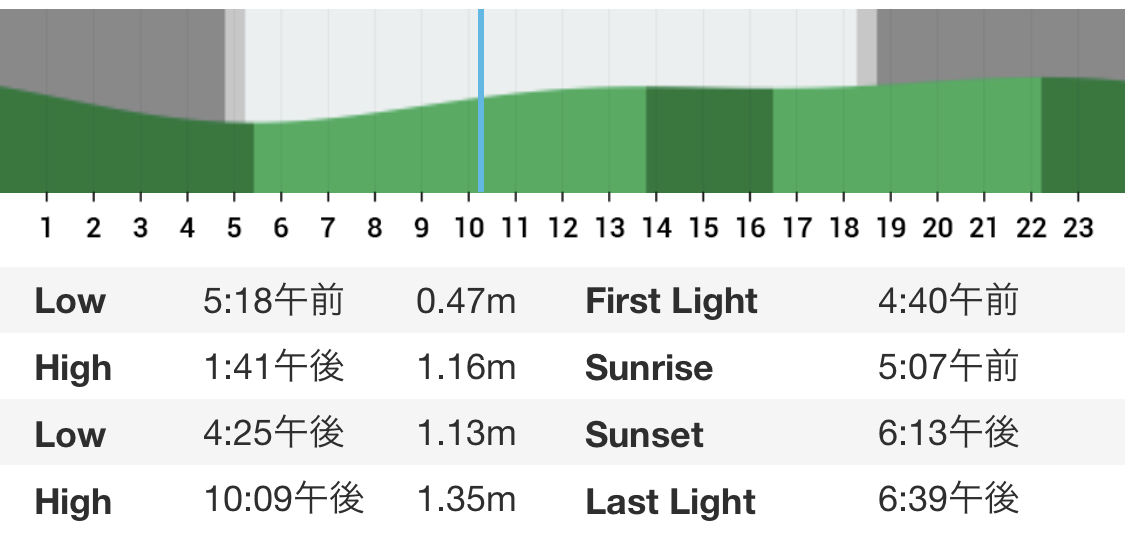This screenshot has height=545, width=1125.
Task: Click the Sunset label
Action: pos(644,435)
